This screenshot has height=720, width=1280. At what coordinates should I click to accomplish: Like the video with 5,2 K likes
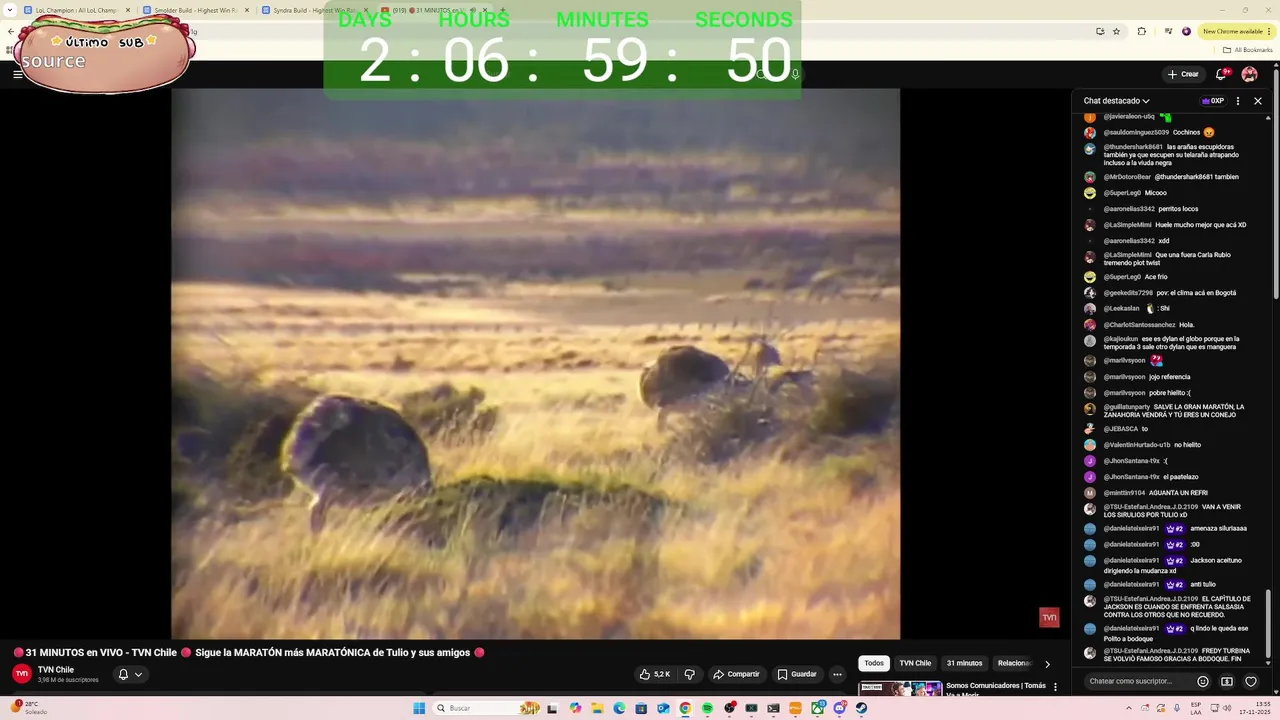pyautogui.click(x=655, y=674)
